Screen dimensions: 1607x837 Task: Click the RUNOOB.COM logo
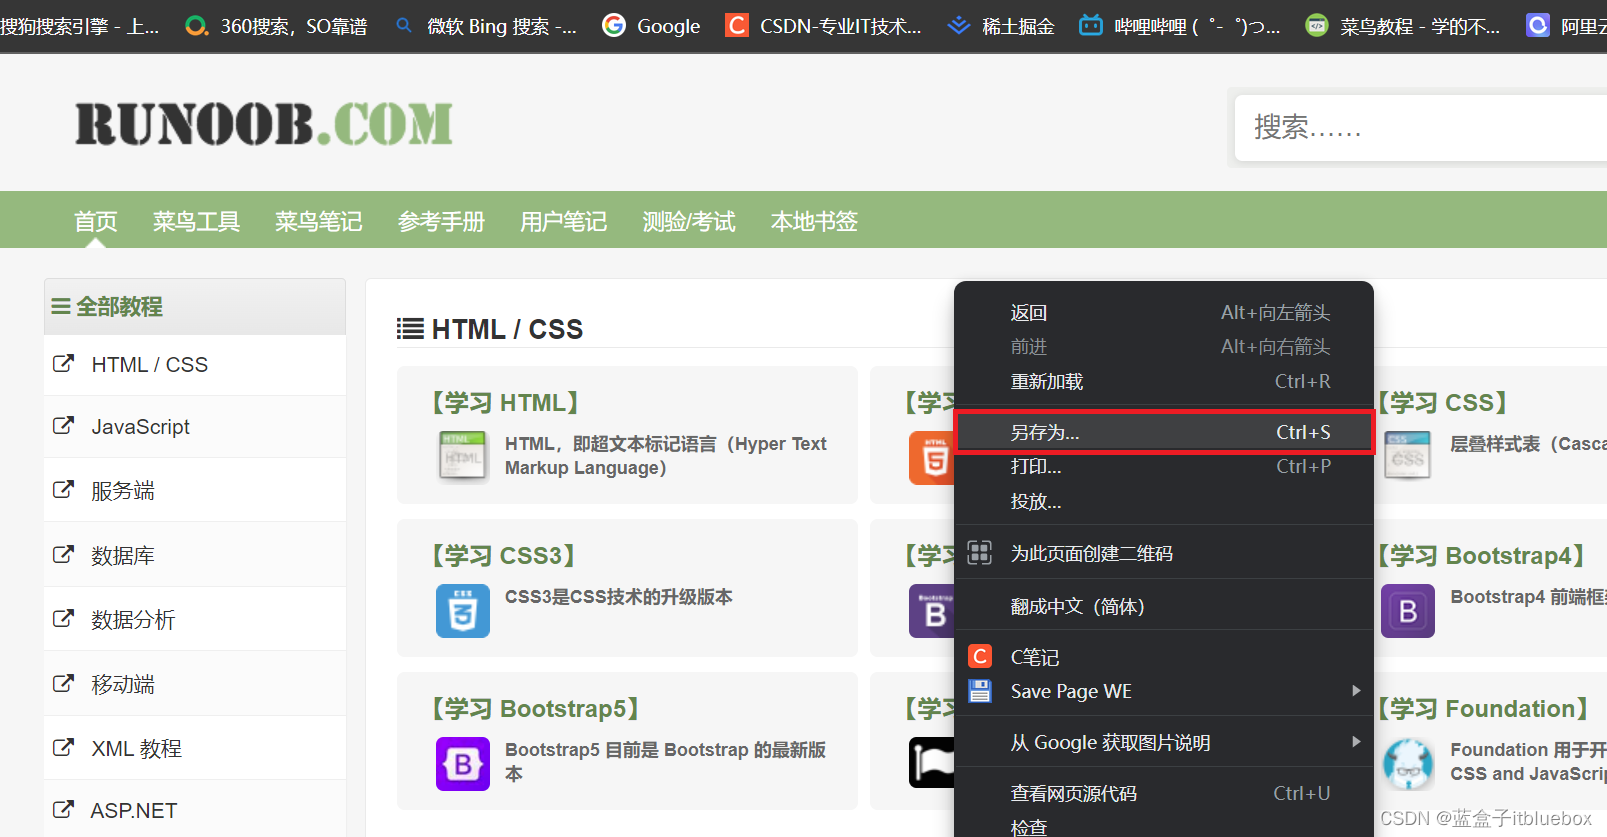pyautogui.click(x=264, y=124)
